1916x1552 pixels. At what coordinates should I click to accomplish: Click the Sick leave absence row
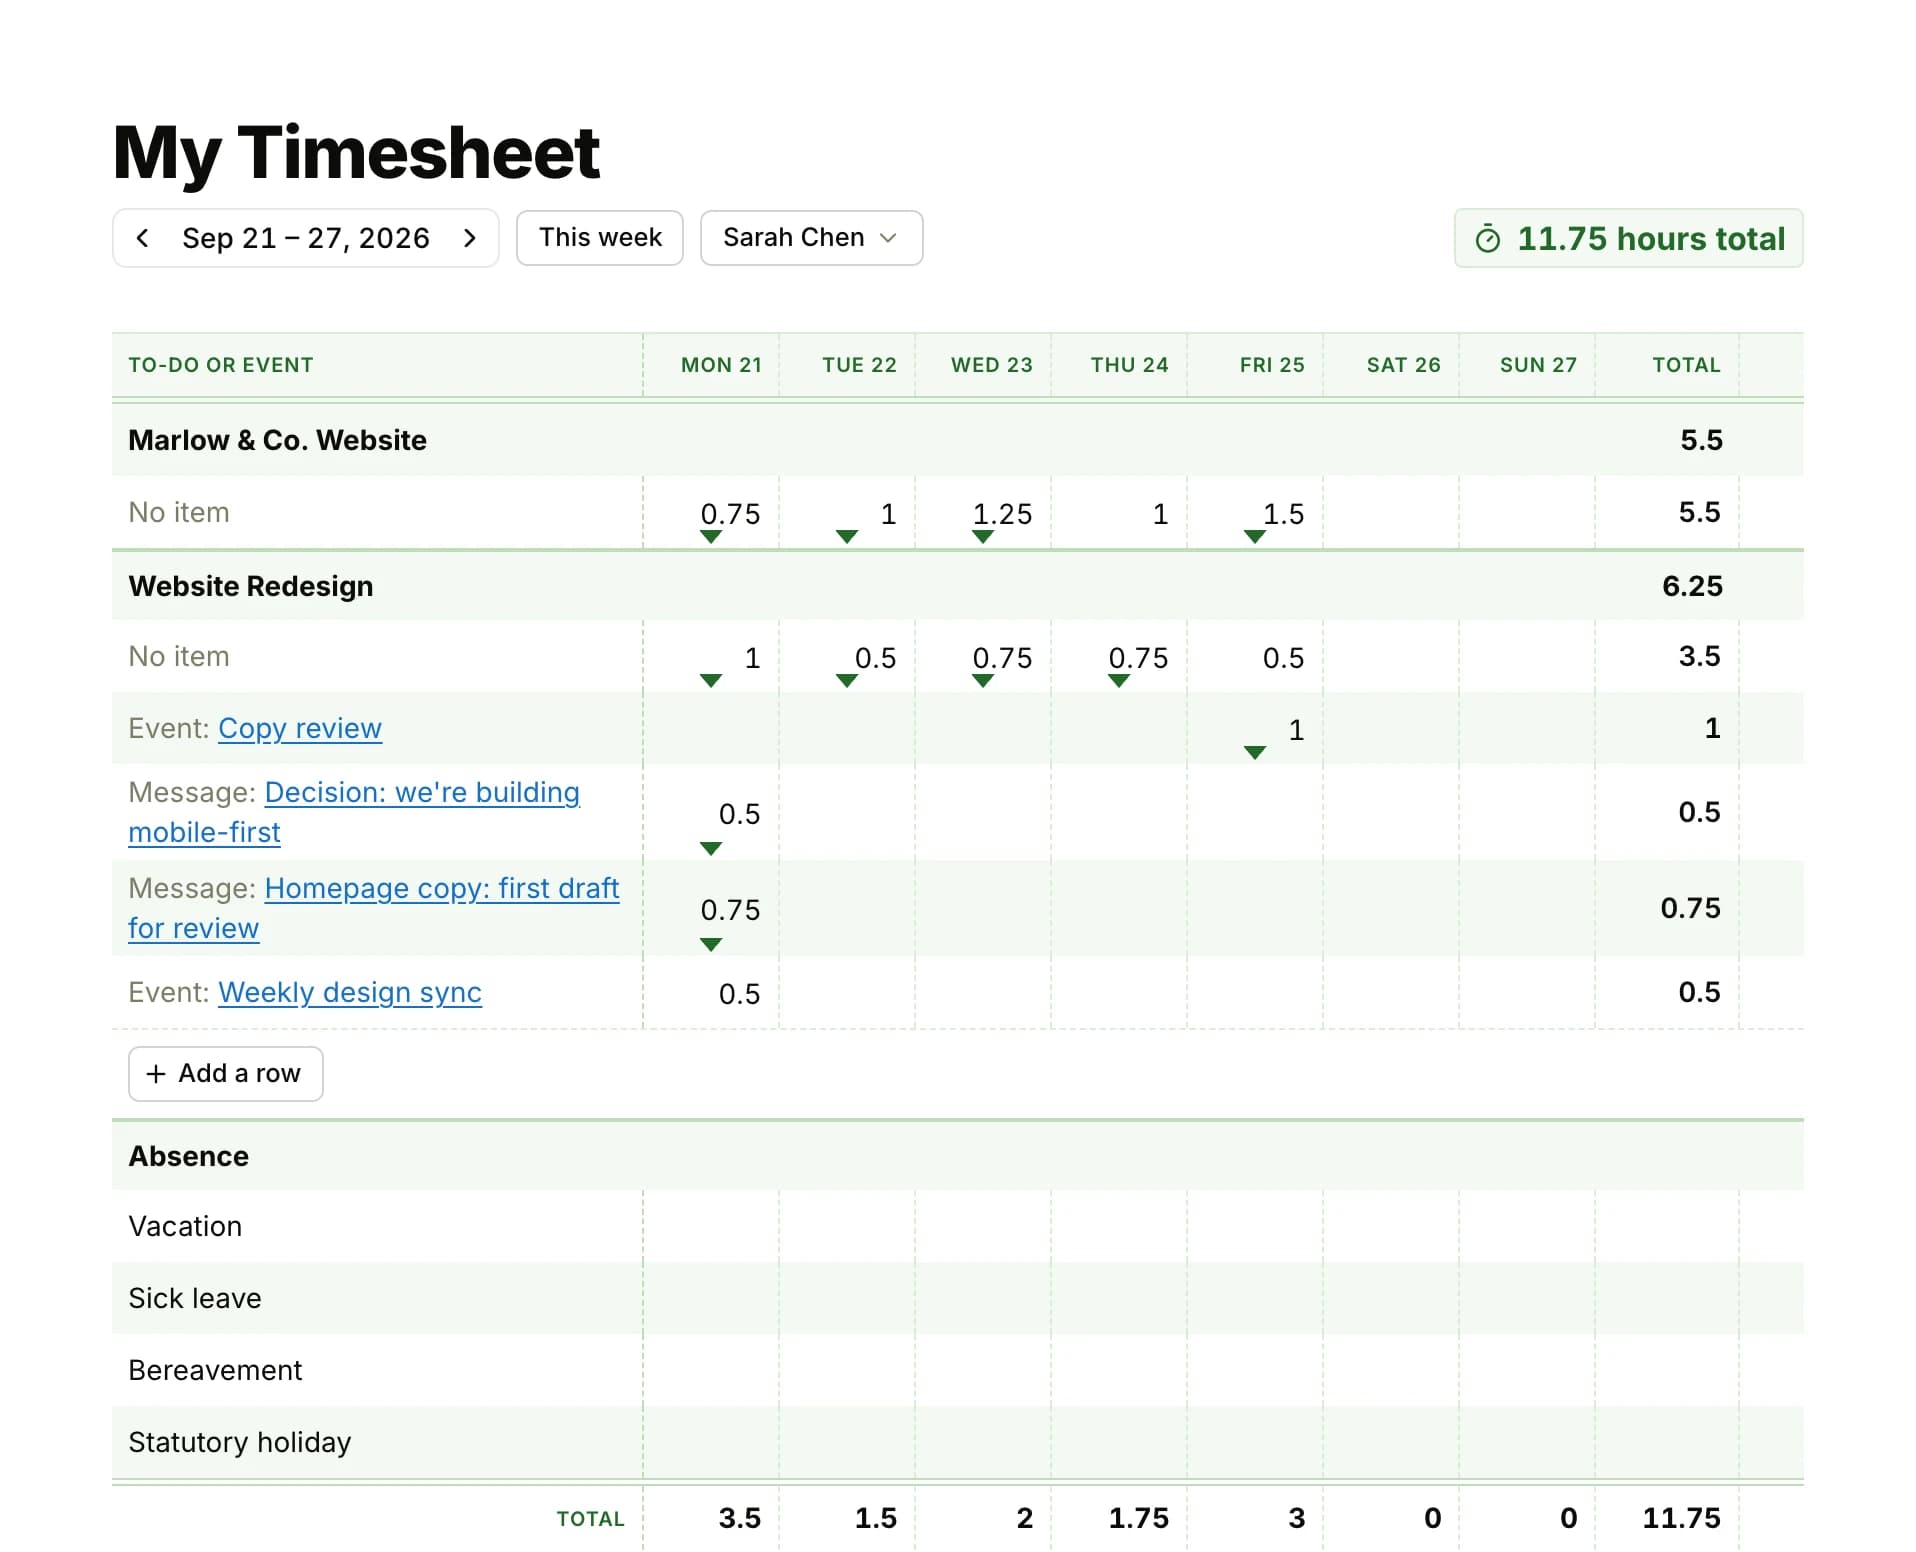tap(958, 1299)
